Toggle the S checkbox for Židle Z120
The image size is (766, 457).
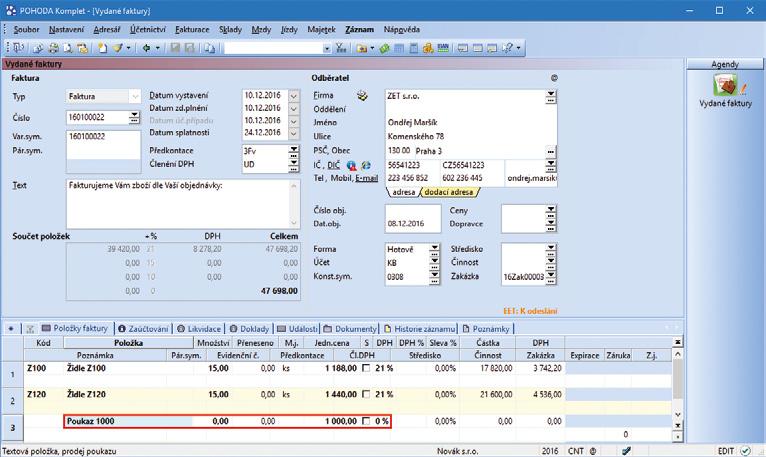point(366,394)
